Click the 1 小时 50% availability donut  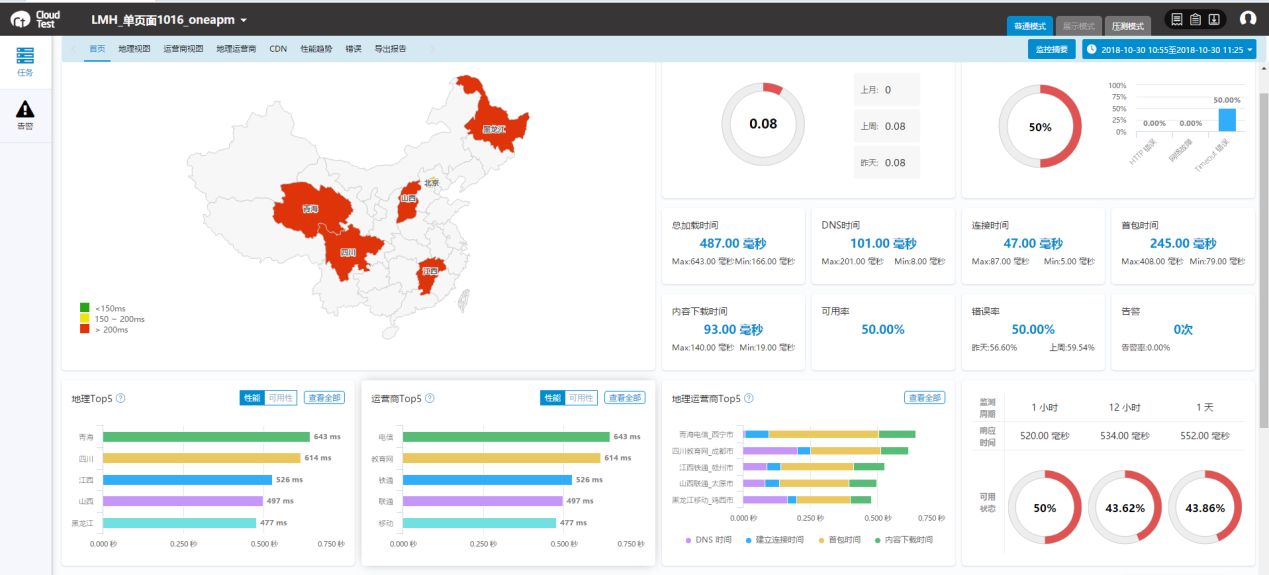tap(1044, 508)
